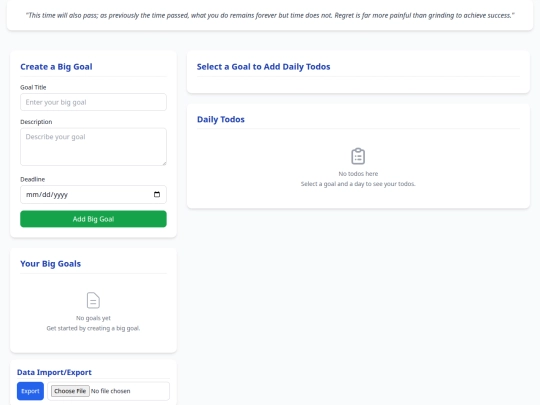Click the Data Import/Export heading
Screen dimensions: 540x405
click(54, 372)
